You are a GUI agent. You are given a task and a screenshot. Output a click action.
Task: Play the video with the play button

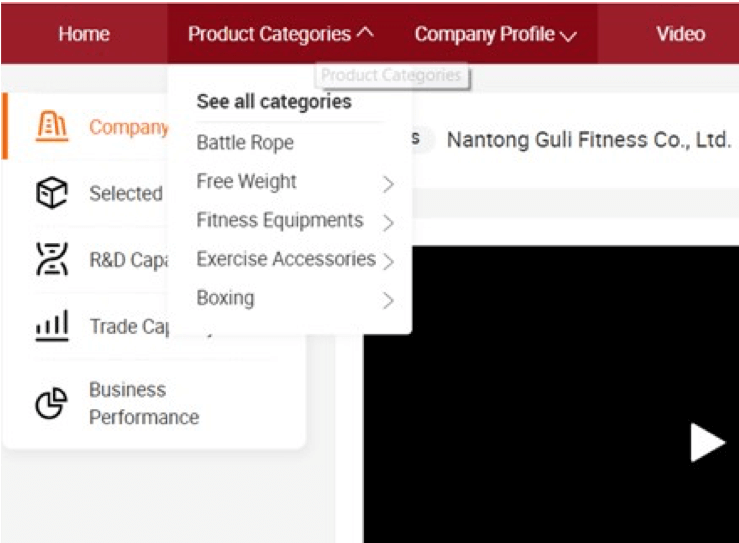click(707, 442)
